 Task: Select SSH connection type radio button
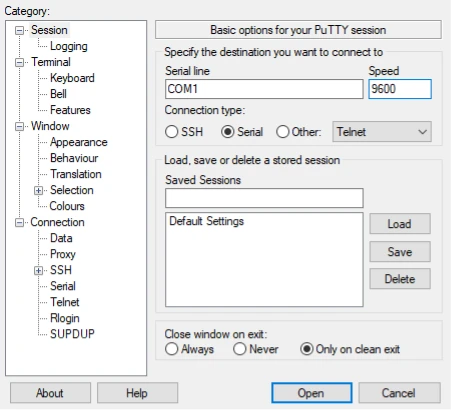[x=171, y=132]
